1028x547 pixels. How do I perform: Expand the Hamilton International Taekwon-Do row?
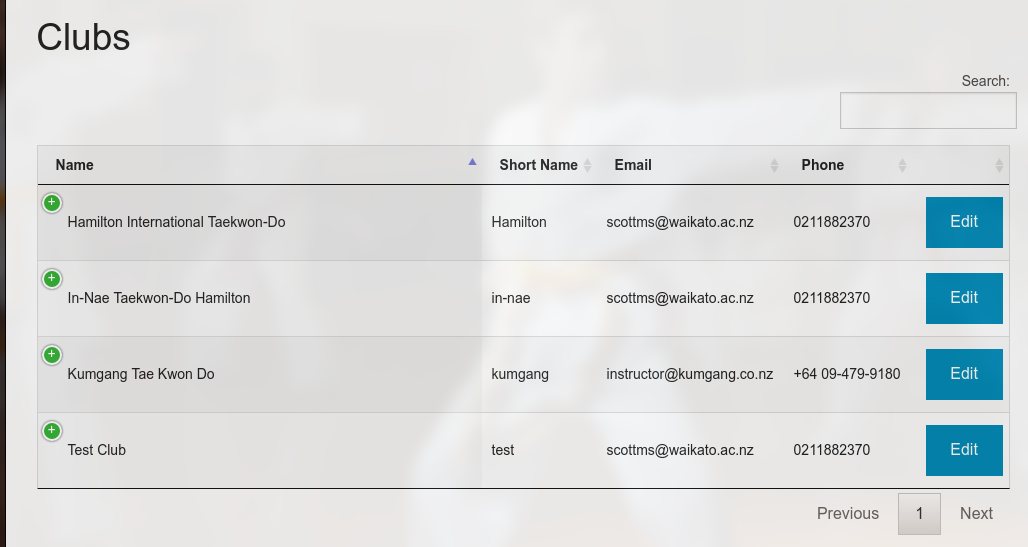tap(52, 203)
